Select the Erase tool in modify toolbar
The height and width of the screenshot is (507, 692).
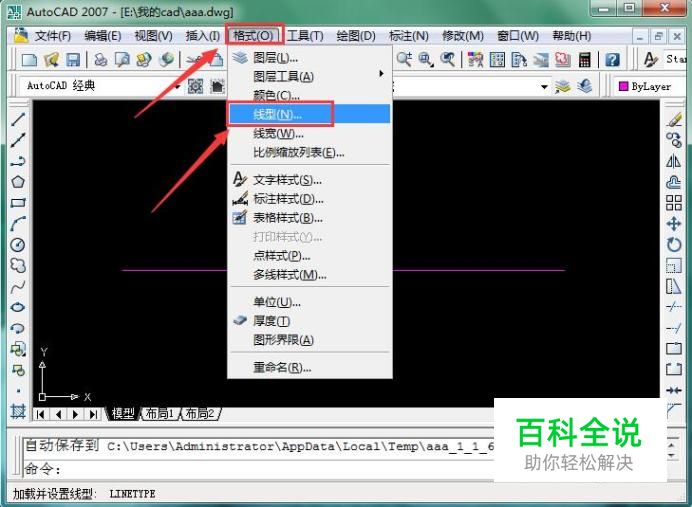[674, 119]
